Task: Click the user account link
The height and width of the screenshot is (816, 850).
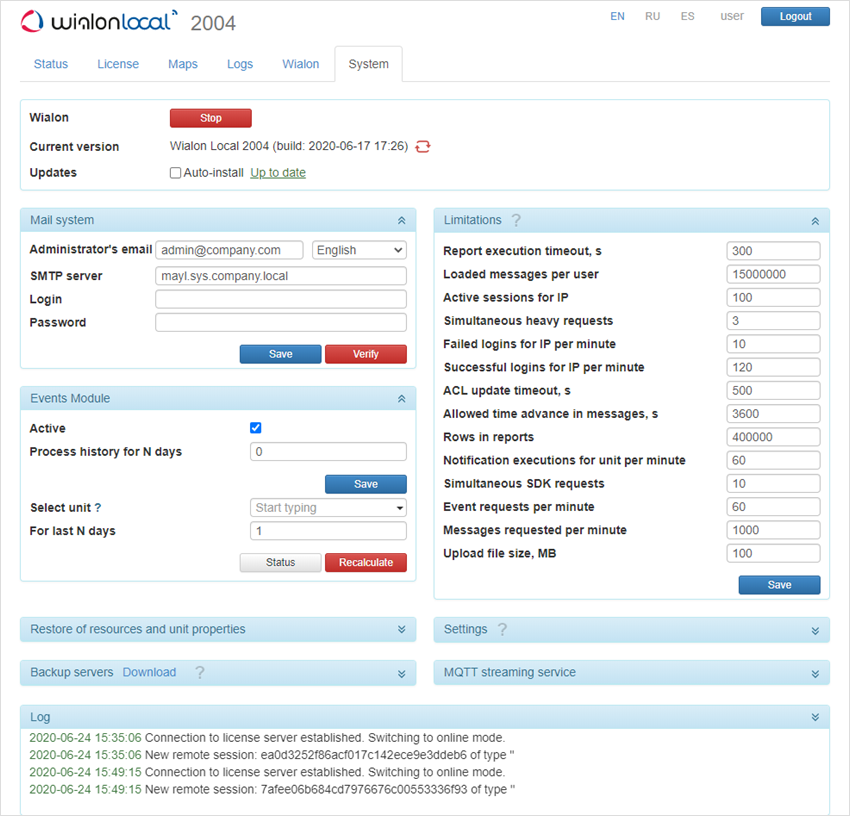Action: [732, 16]
